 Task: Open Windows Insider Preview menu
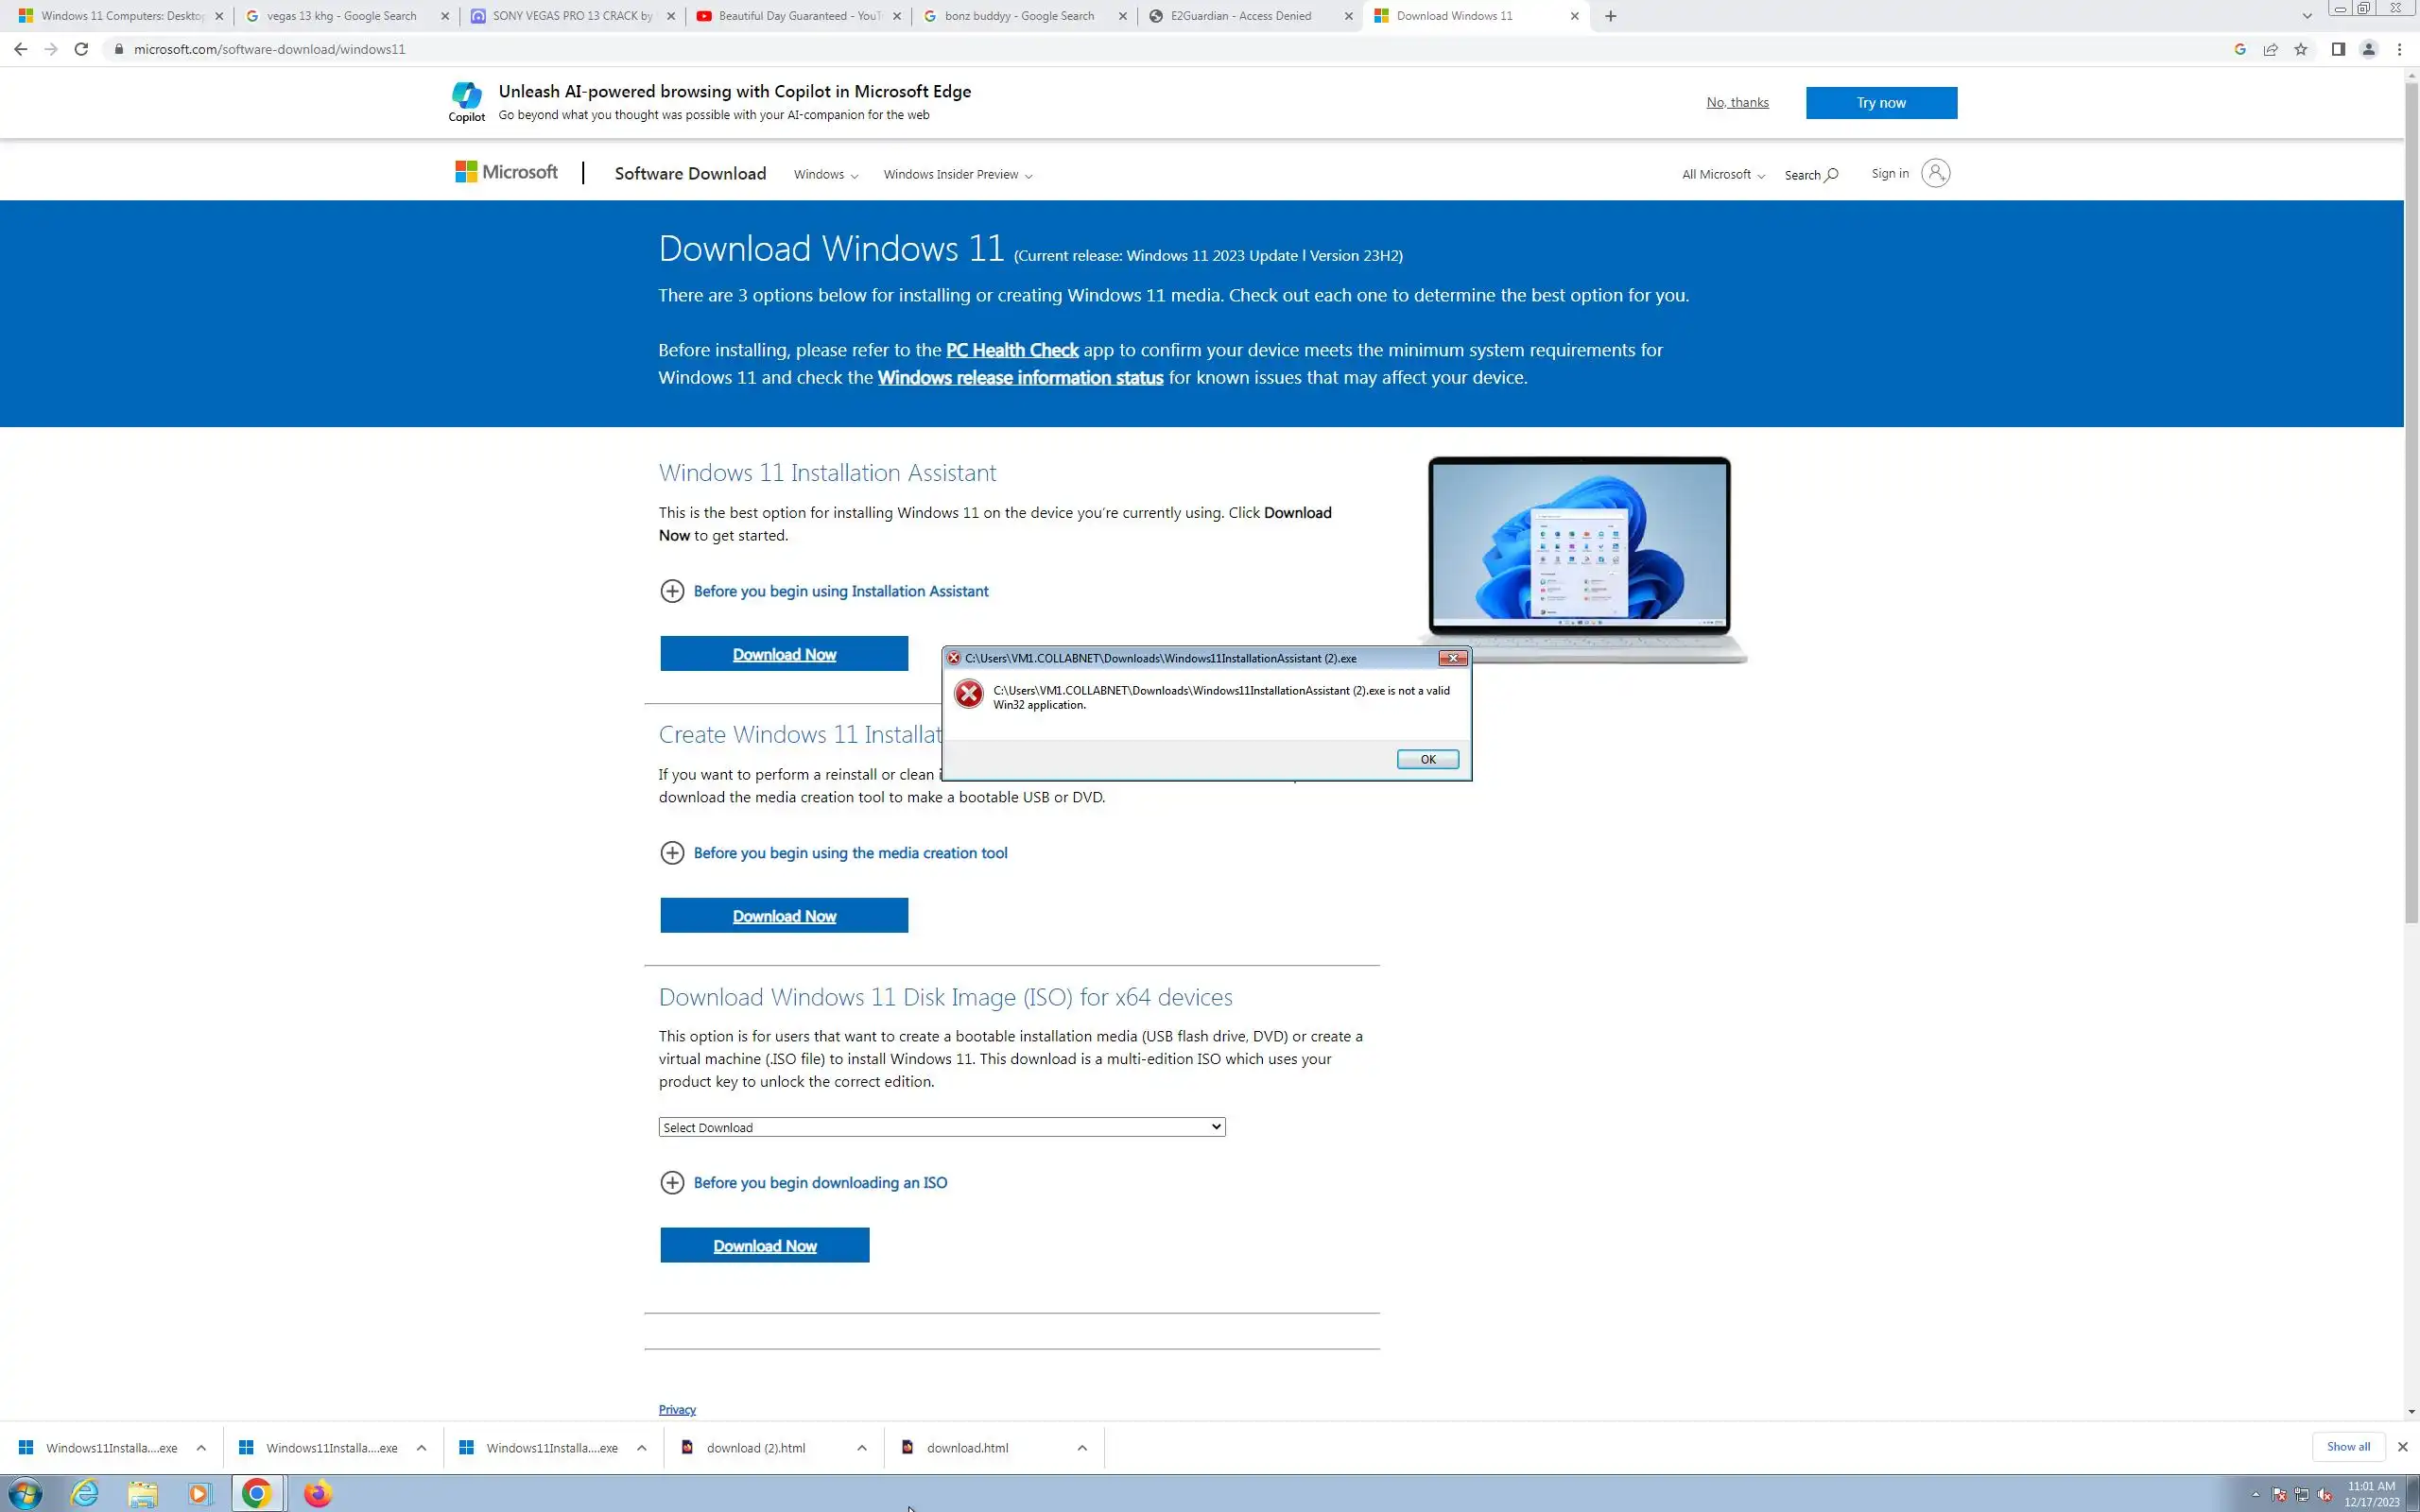coord(957,175)
